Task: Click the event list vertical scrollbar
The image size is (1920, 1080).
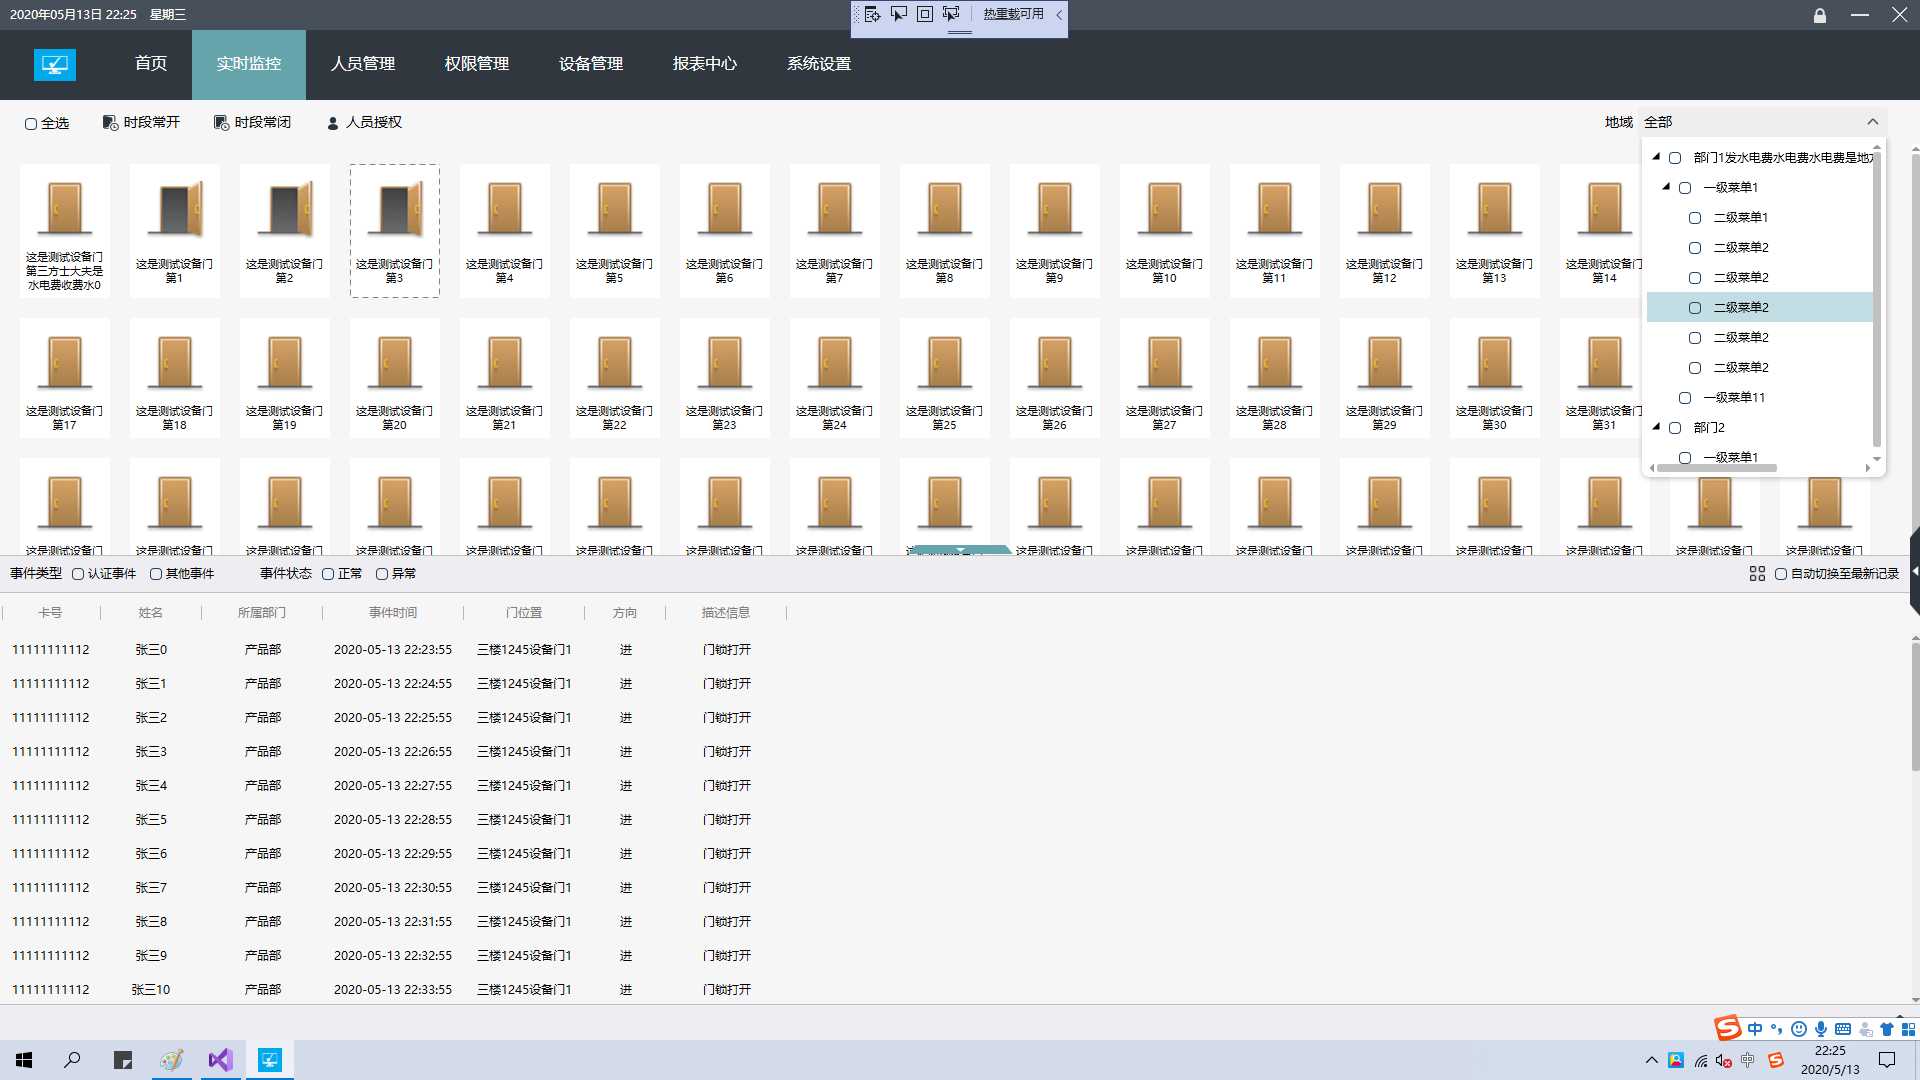Action: click(1915, 707)
